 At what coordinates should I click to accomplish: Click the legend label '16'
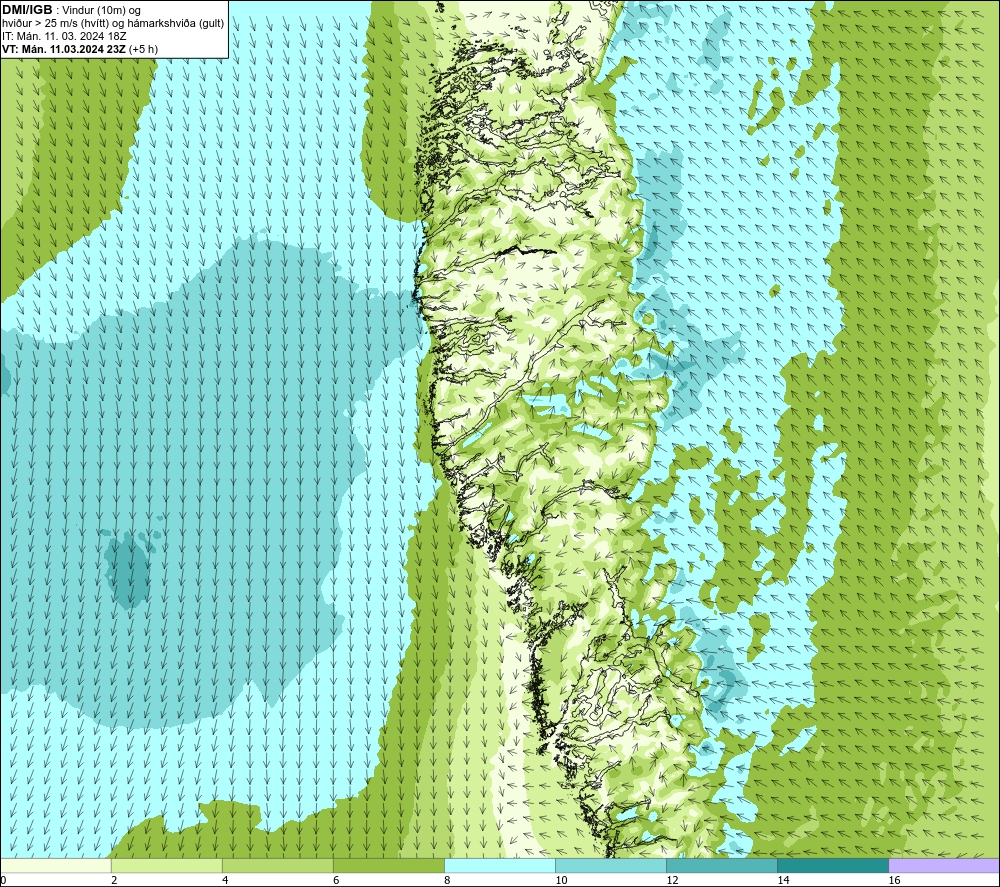pyautogui.click(x=894, y=880)
